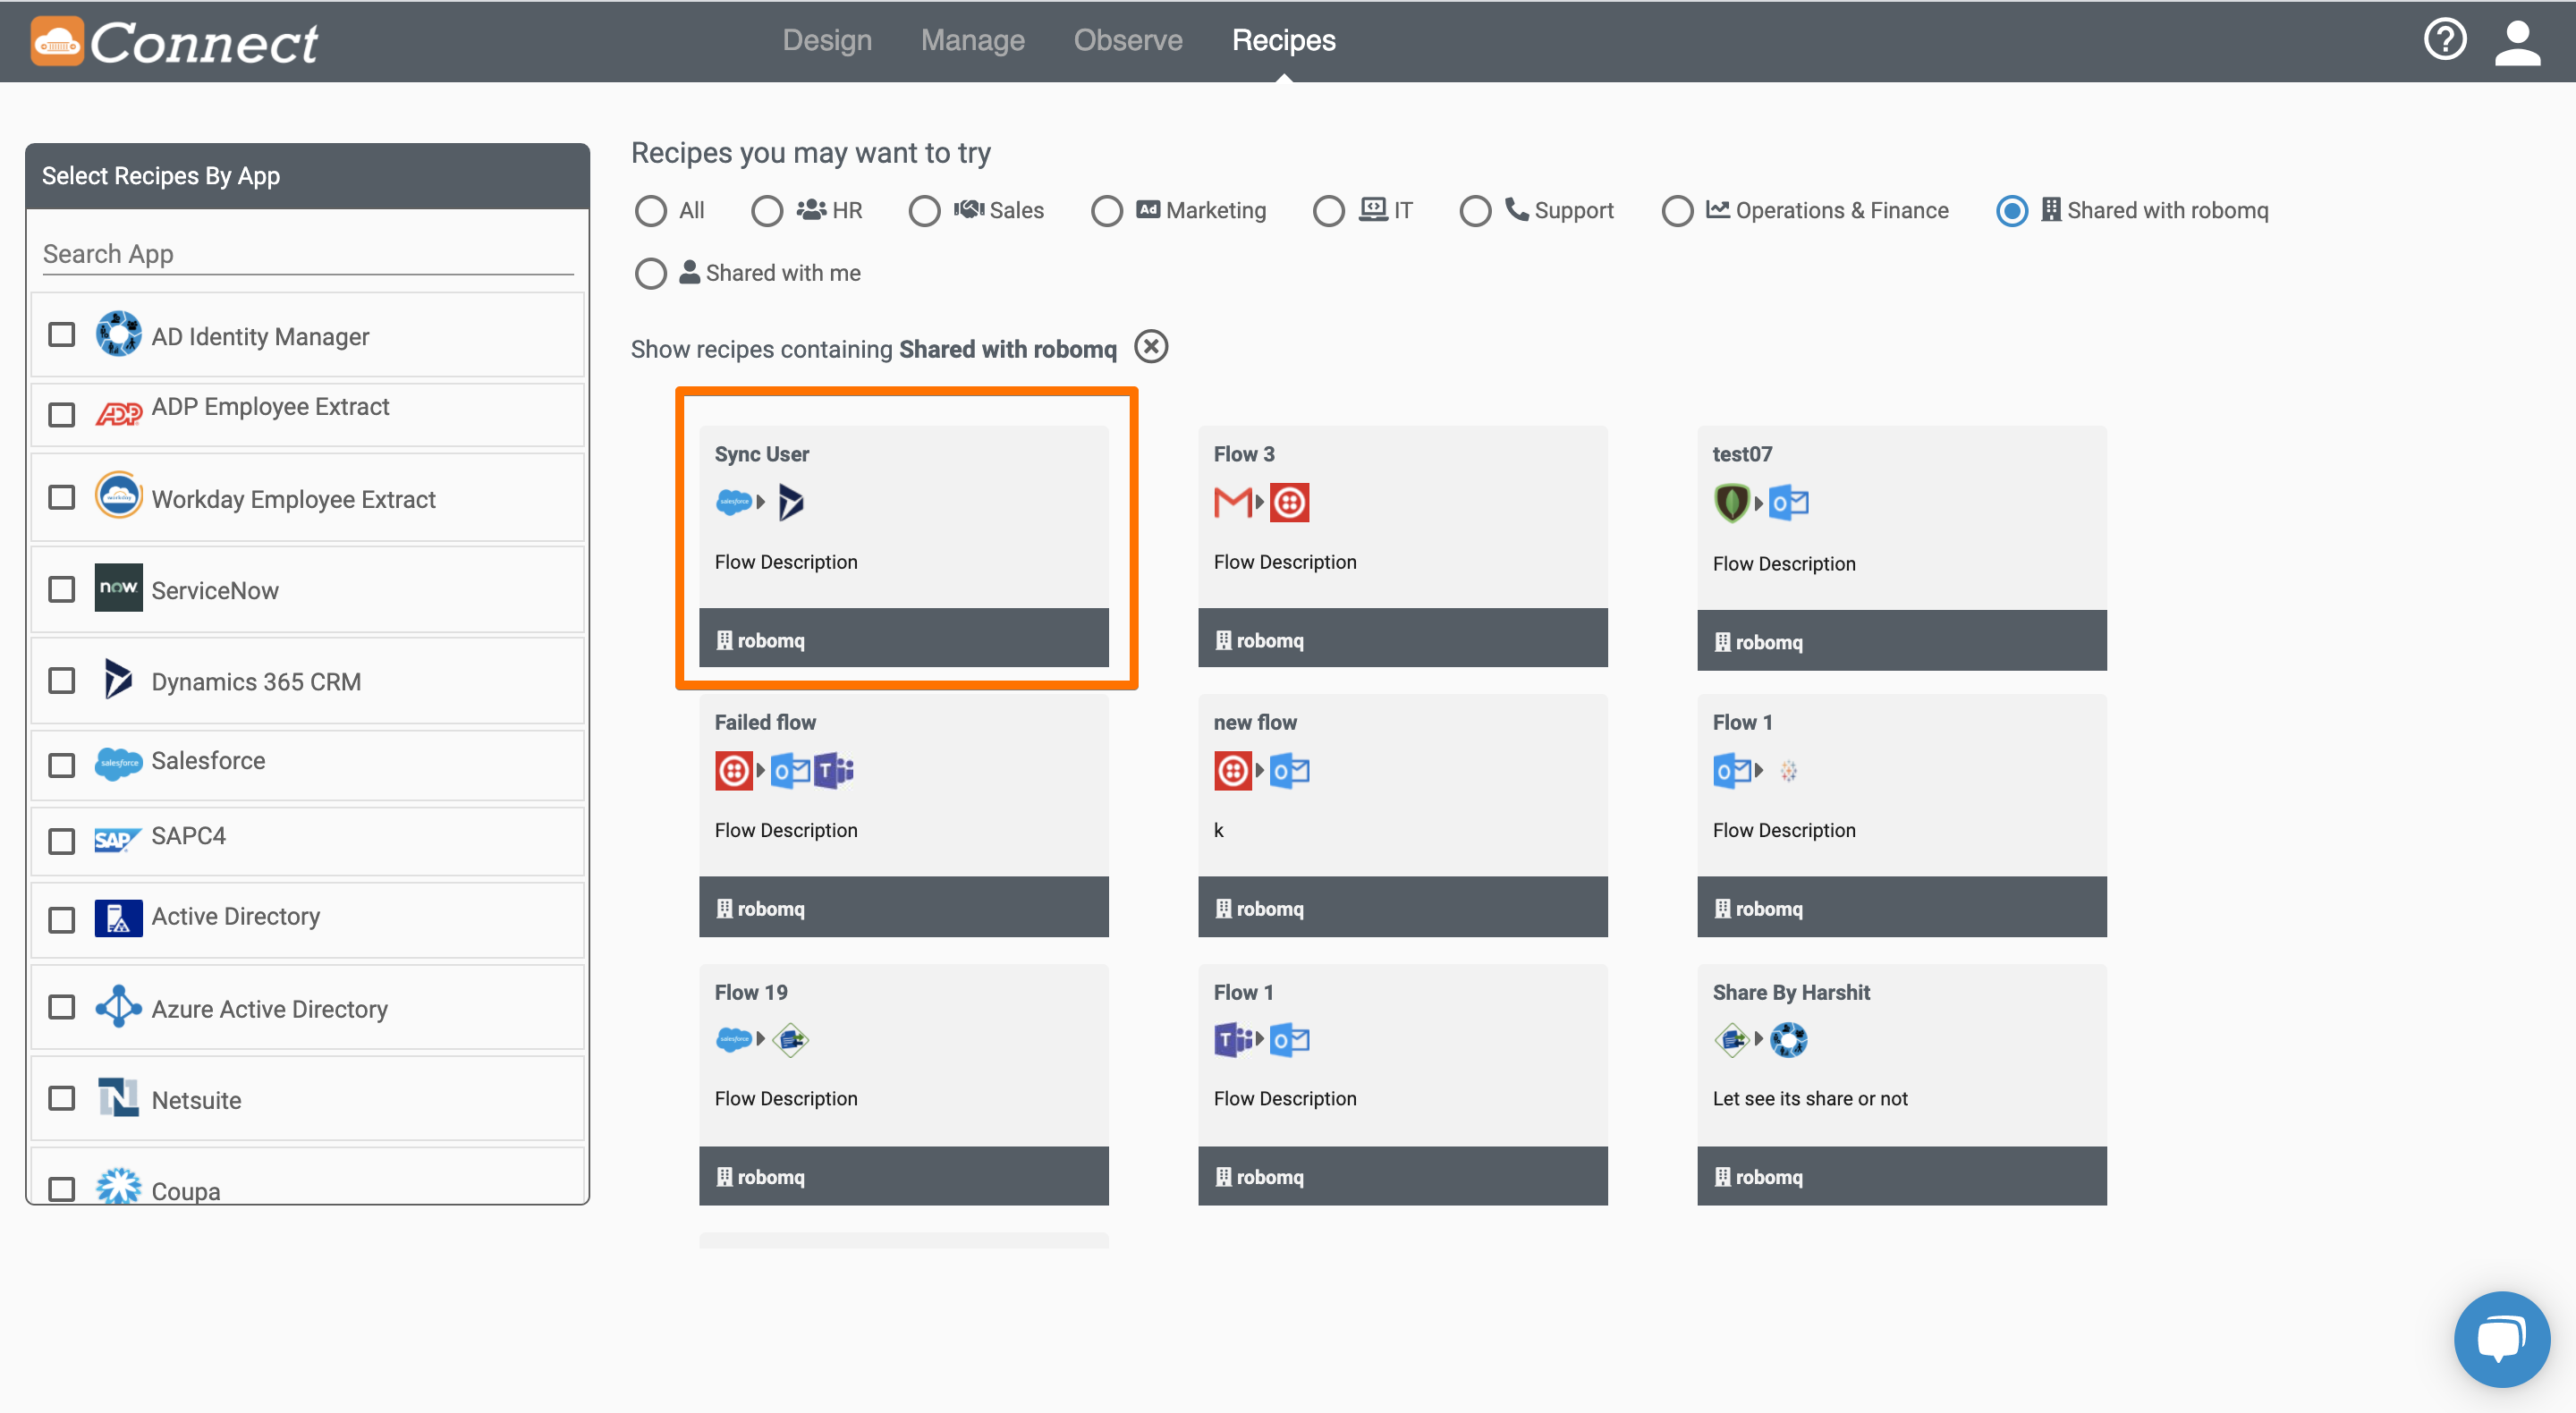Check the Workday Employee Extract checkbox
The height and width of the screenshot is (1413, 2576).
62,496
